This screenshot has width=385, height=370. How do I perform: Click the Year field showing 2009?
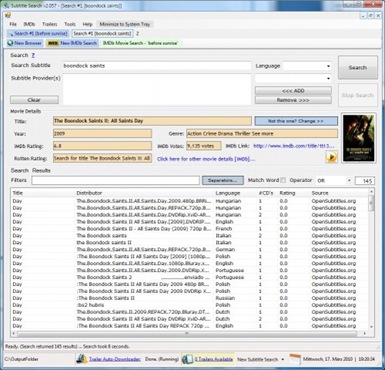click(x=102, y=134)
